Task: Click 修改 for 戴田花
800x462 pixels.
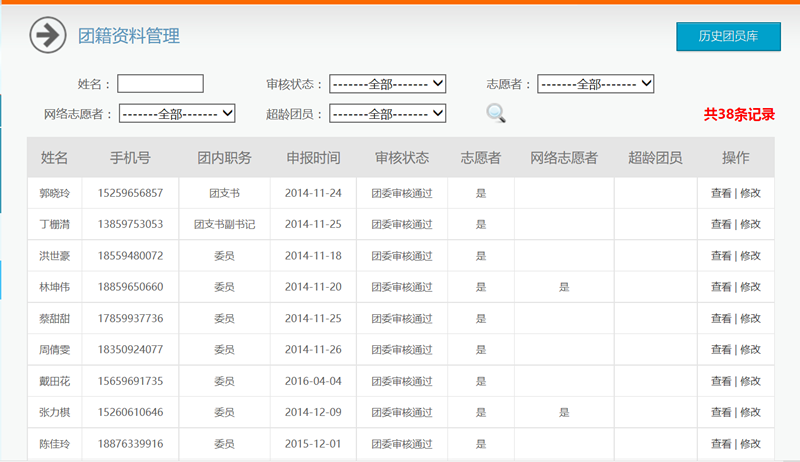Action: click(751, 381)
